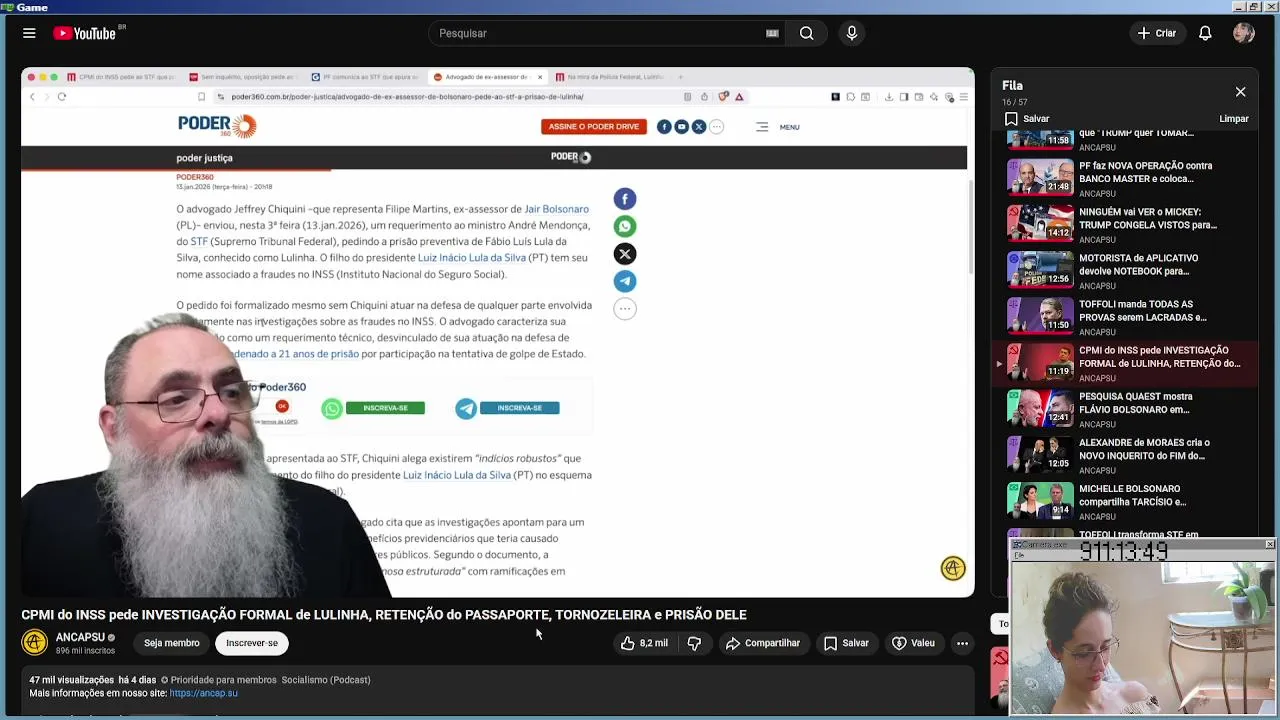Click the CPMI do INSS browser tab in video

pyautogui.click(x=121, y=77)
